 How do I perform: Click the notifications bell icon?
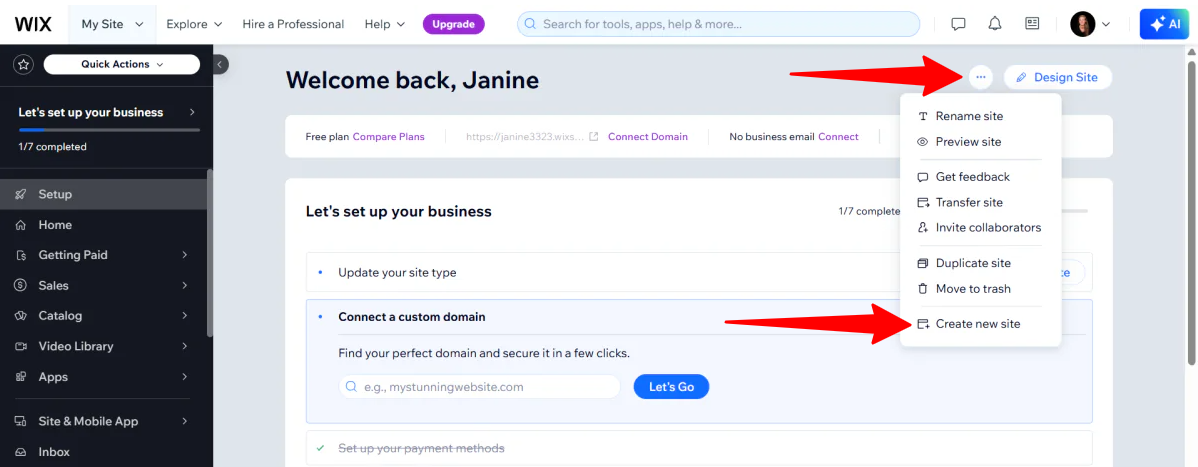994,24
